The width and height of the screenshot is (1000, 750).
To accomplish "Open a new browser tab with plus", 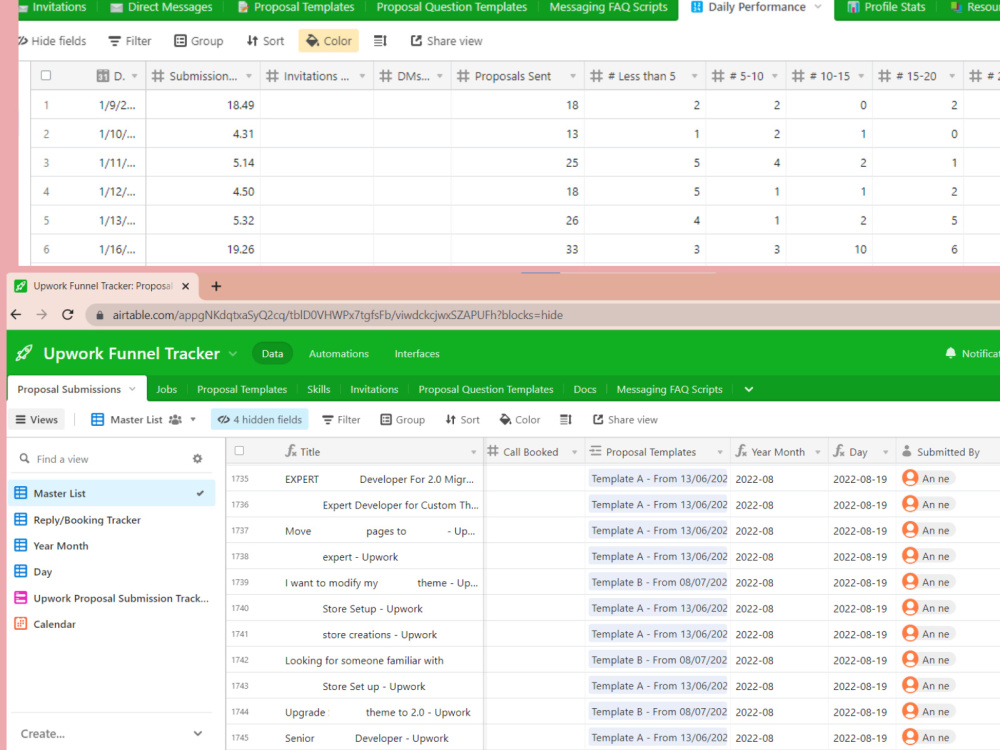I will [x=216, y=286].
